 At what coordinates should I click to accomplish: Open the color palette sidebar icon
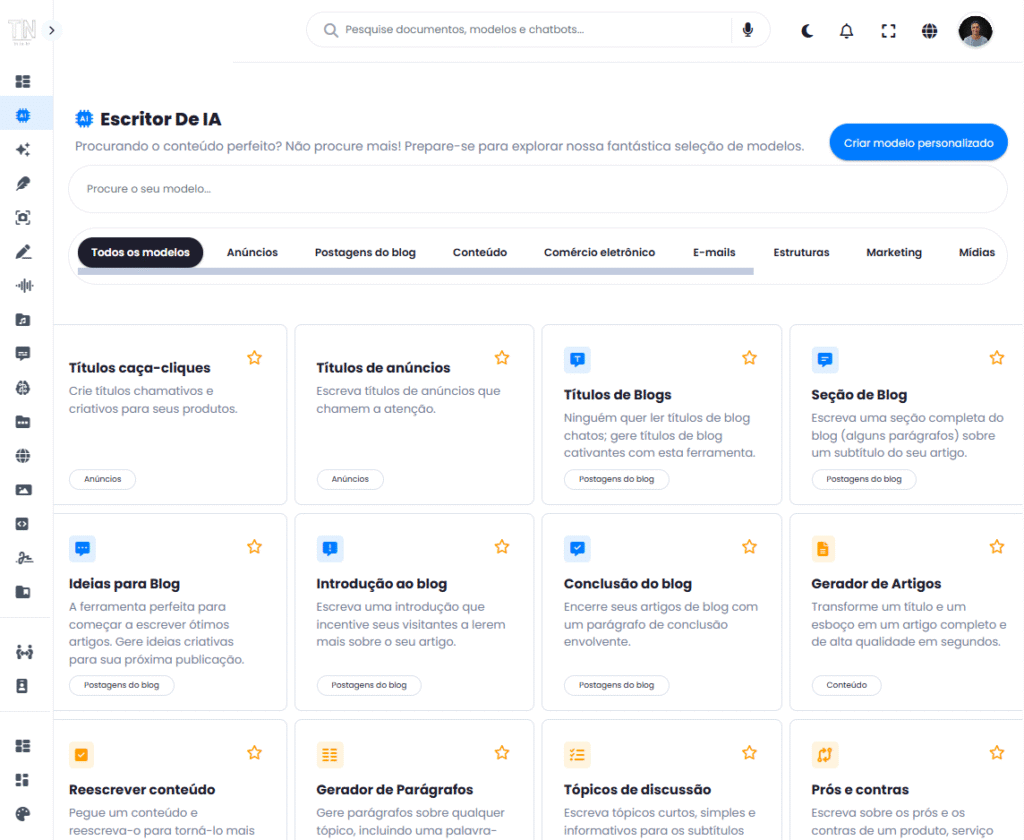(23, 814)
